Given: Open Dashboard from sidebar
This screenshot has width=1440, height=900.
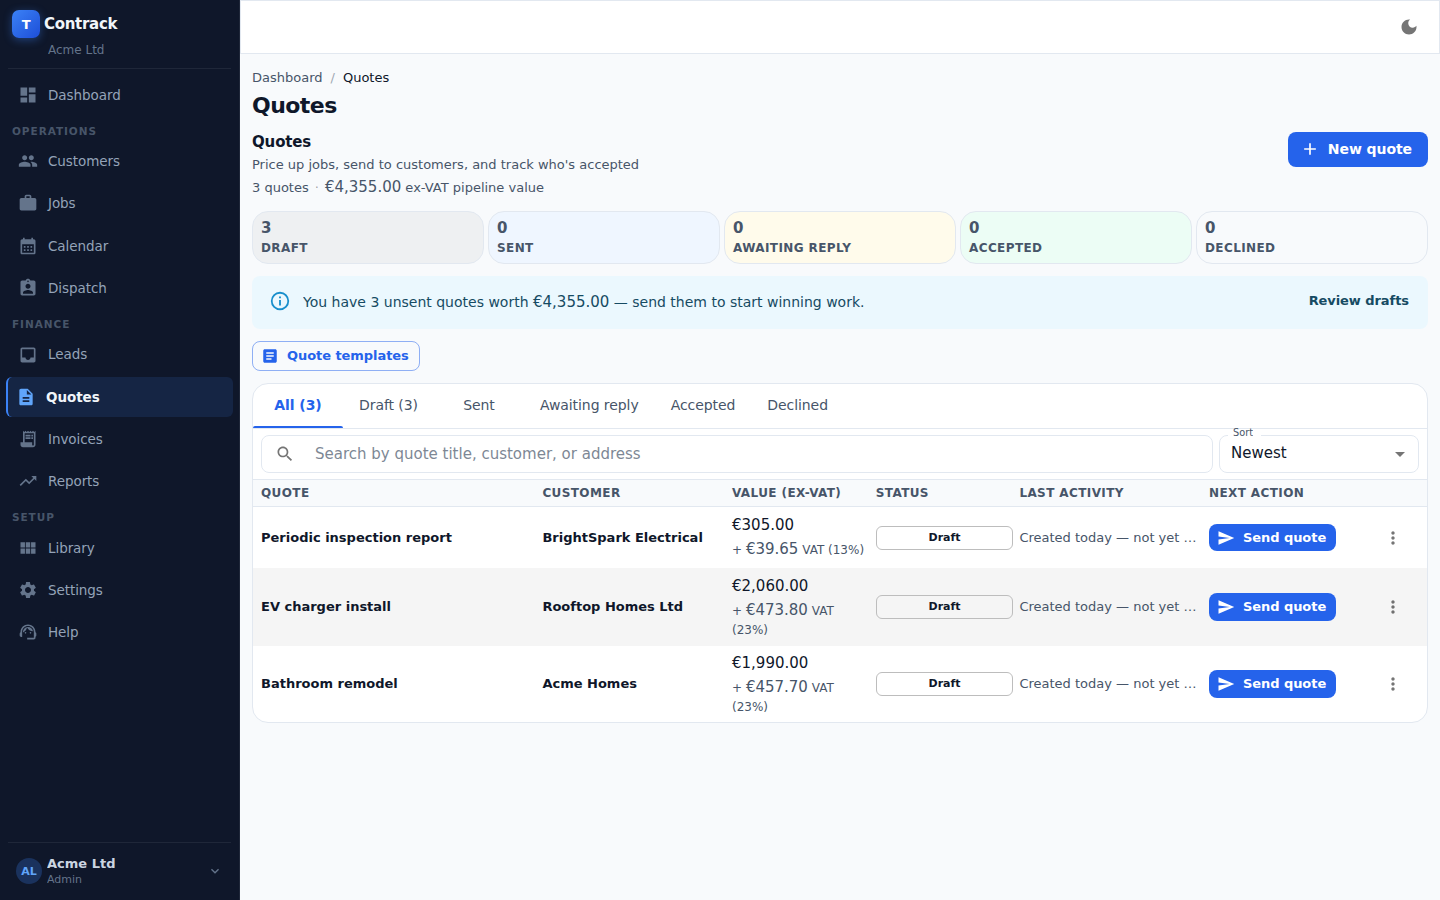Looking at the screenshot, I should coord(120,95).
